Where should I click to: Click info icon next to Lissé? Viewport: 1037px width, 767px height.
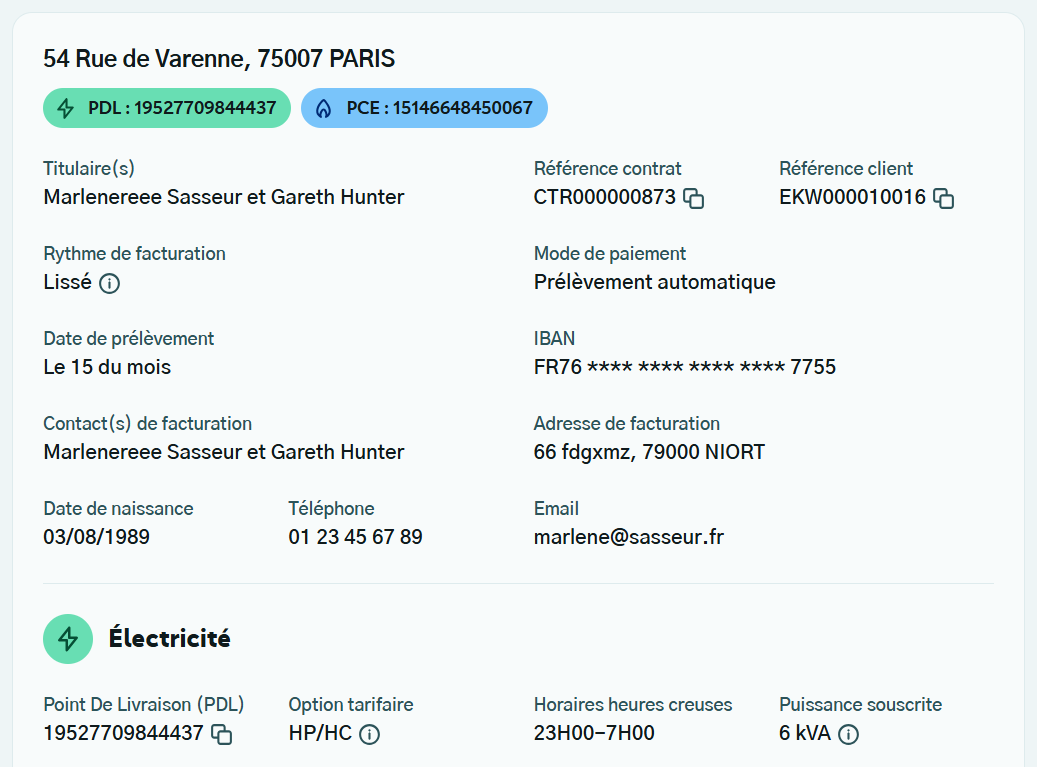coord(110,283)
